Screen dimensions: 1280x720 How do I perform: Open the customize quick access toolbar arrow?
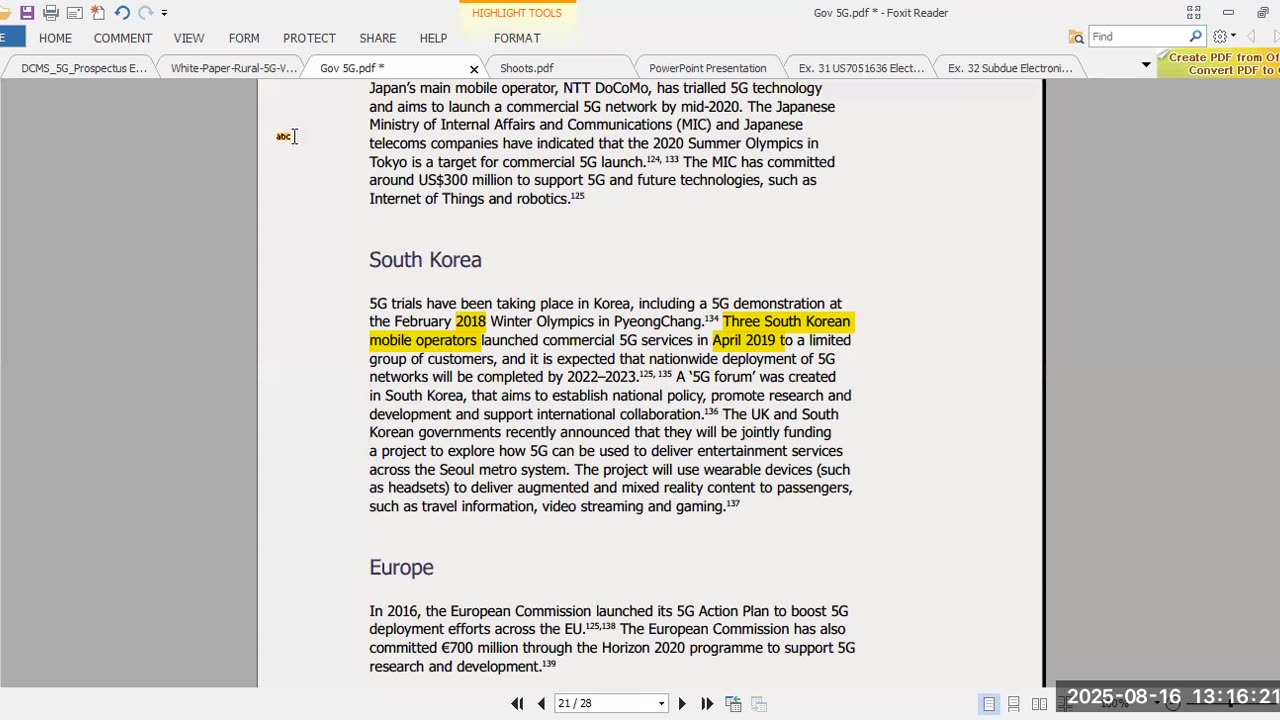tap(164, 13)
